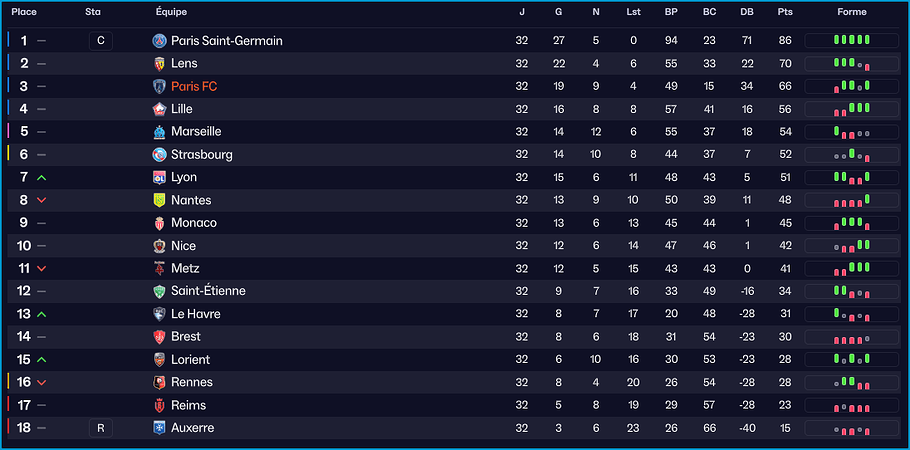Image resolution: width=910 pixels, height=450 pixels.
Task: Click the R relegated badge for Auxerre
Action: coord(100,428)
